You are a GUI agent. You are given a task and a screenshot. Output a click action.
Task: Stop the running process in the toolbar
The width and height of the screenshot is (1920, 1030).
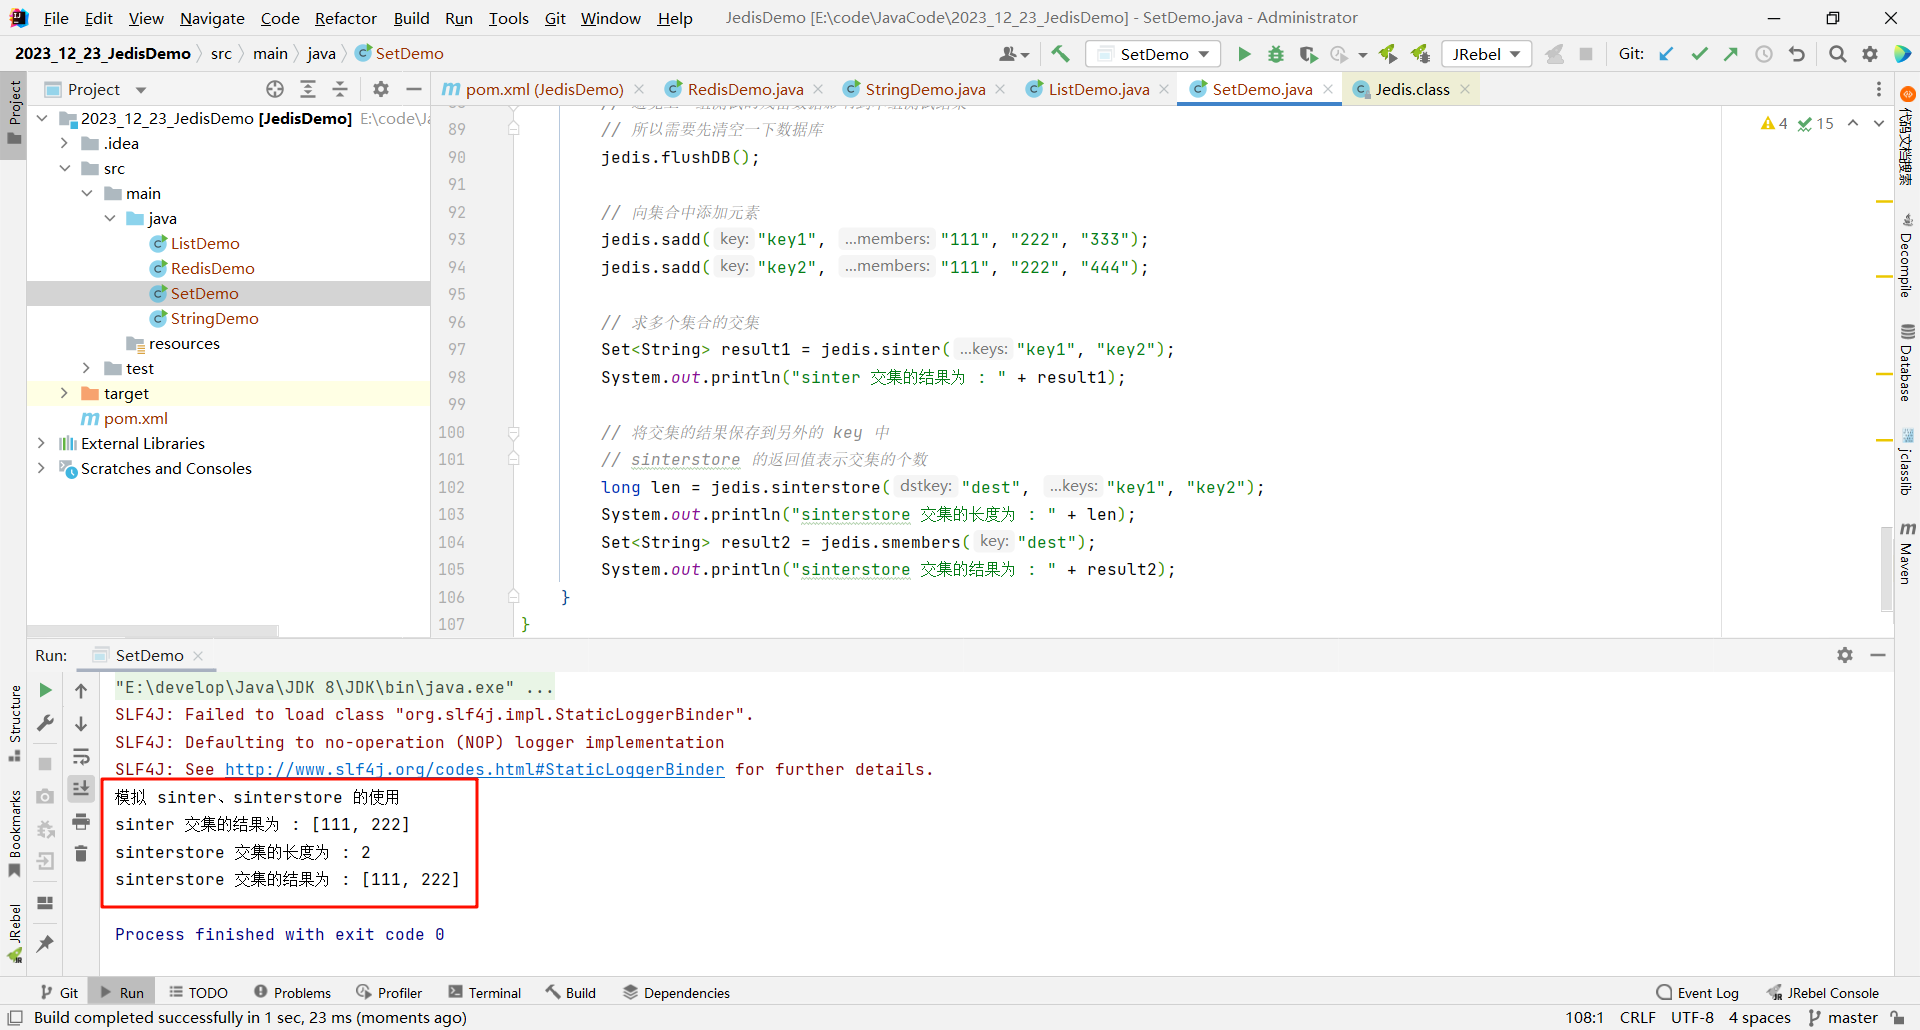1586,54
